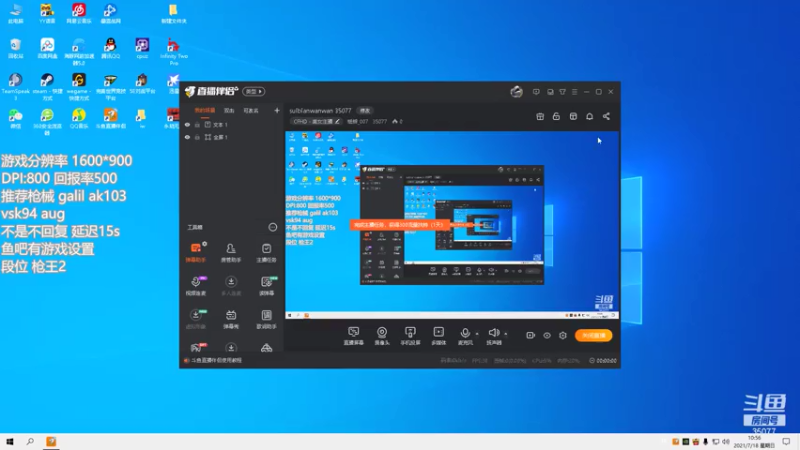Toggle visibility eye of 全屏 1 layer
Screen dimensions: 800x450
[x=187, y=137]
